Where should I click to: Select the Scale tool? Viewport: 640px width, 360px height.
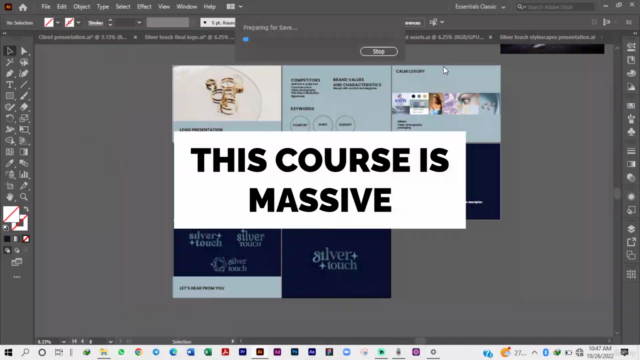24,118
